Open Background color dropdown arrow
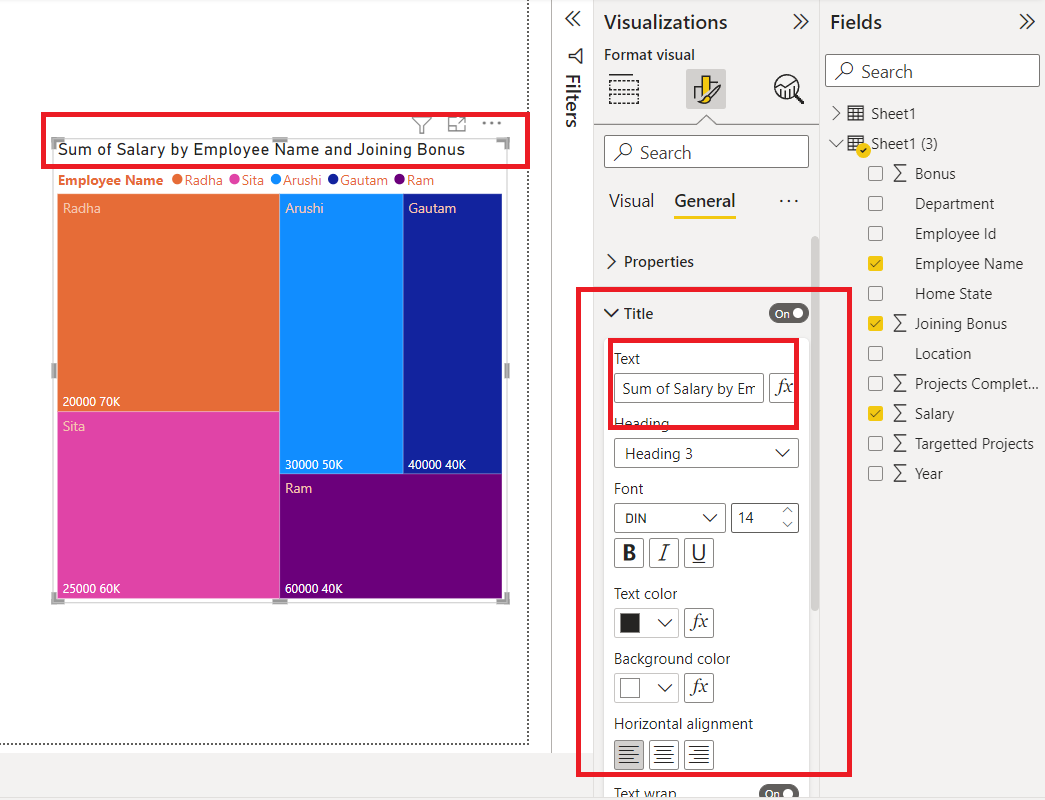1045x800 pixels. pyautogui.click(x=664, y=687)
